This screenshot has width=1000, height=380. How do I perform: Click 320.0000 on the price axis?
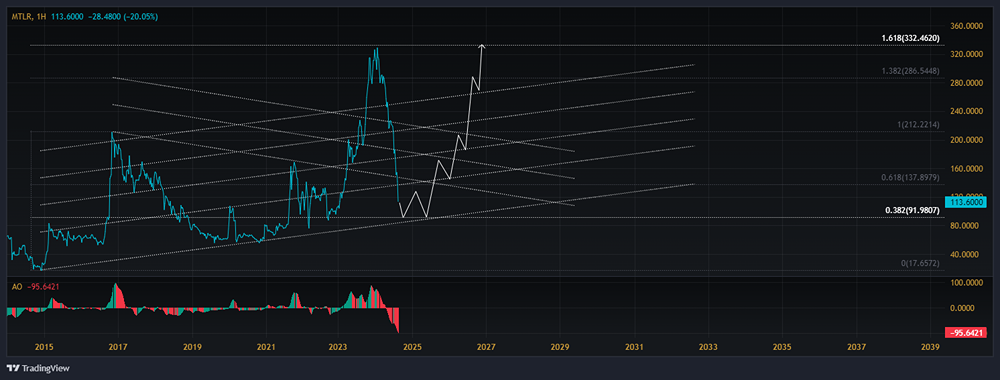click(x=967, y=55)
